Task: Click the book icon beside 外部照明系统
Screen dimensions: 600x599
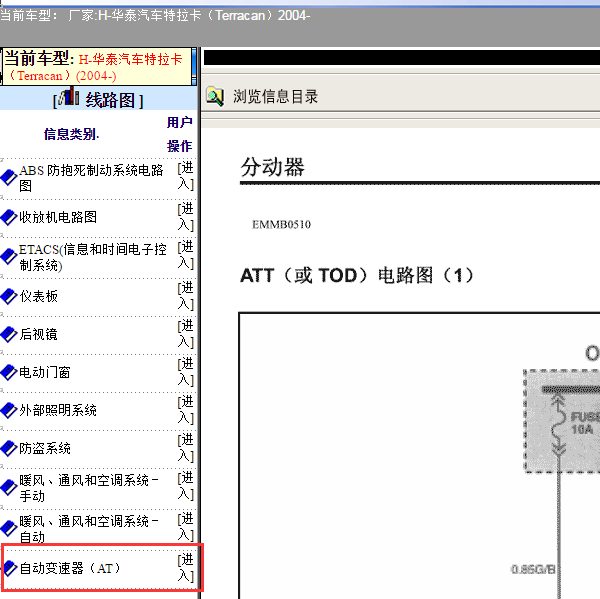Action: [9, 410]
